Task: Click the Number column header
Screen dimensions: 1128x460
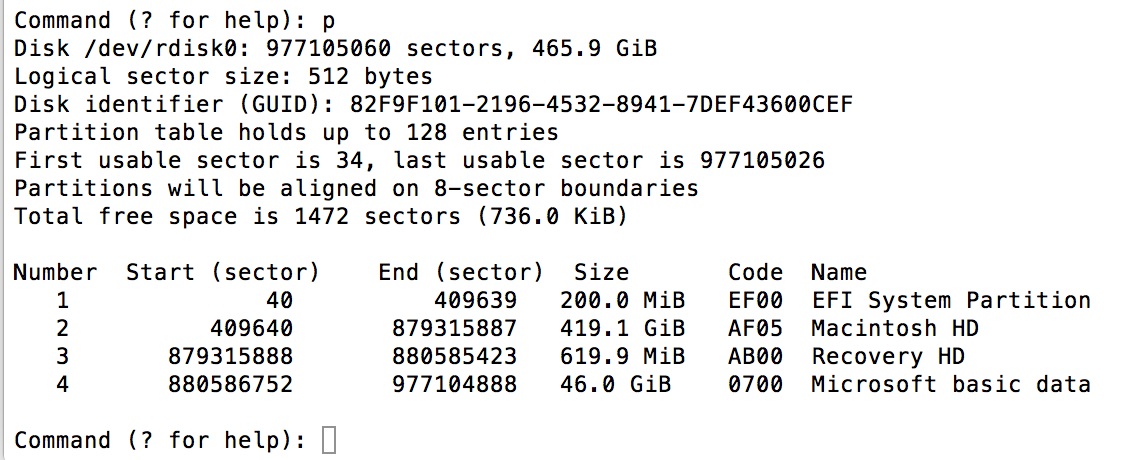Action: point(55,272)
